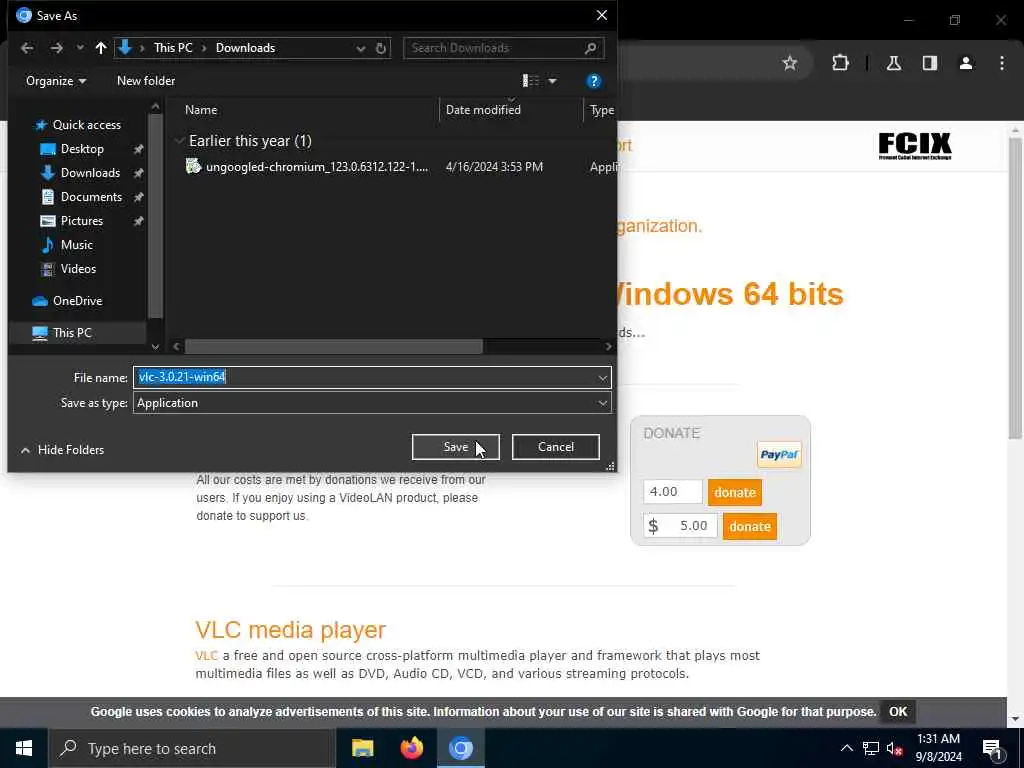This screenshot has height=768, width=1024.
Task: Click donate button next to 4.00
Action: point(735,492)
